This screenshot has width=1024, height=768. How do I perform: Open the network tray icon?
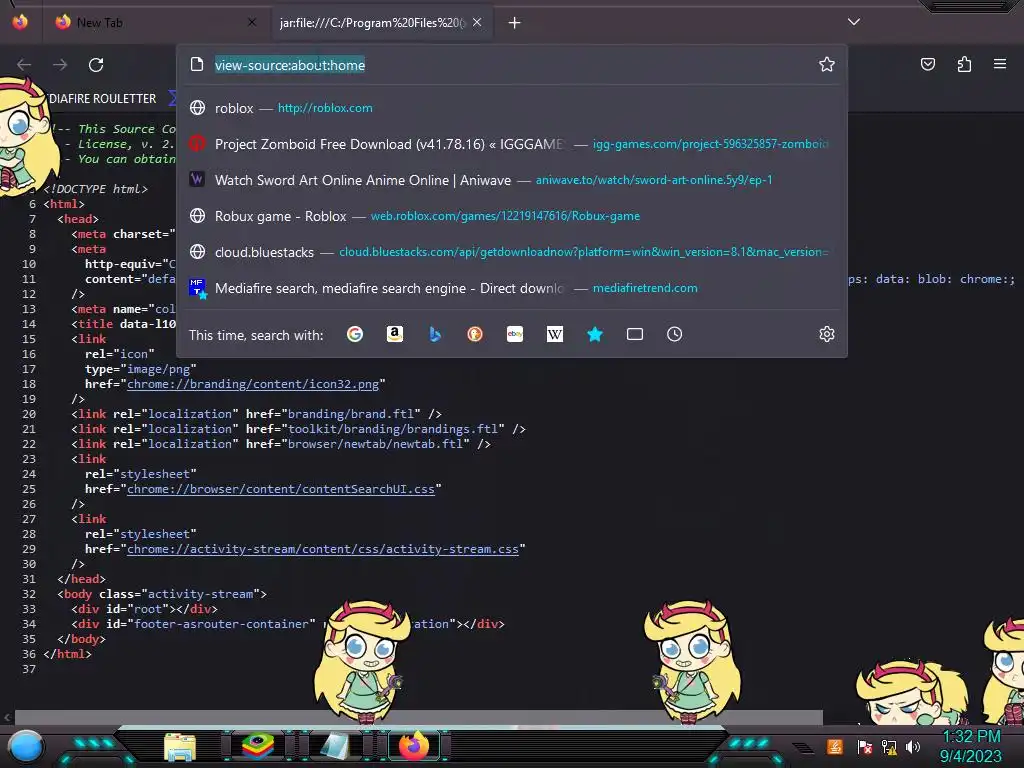tap(889, 746)
